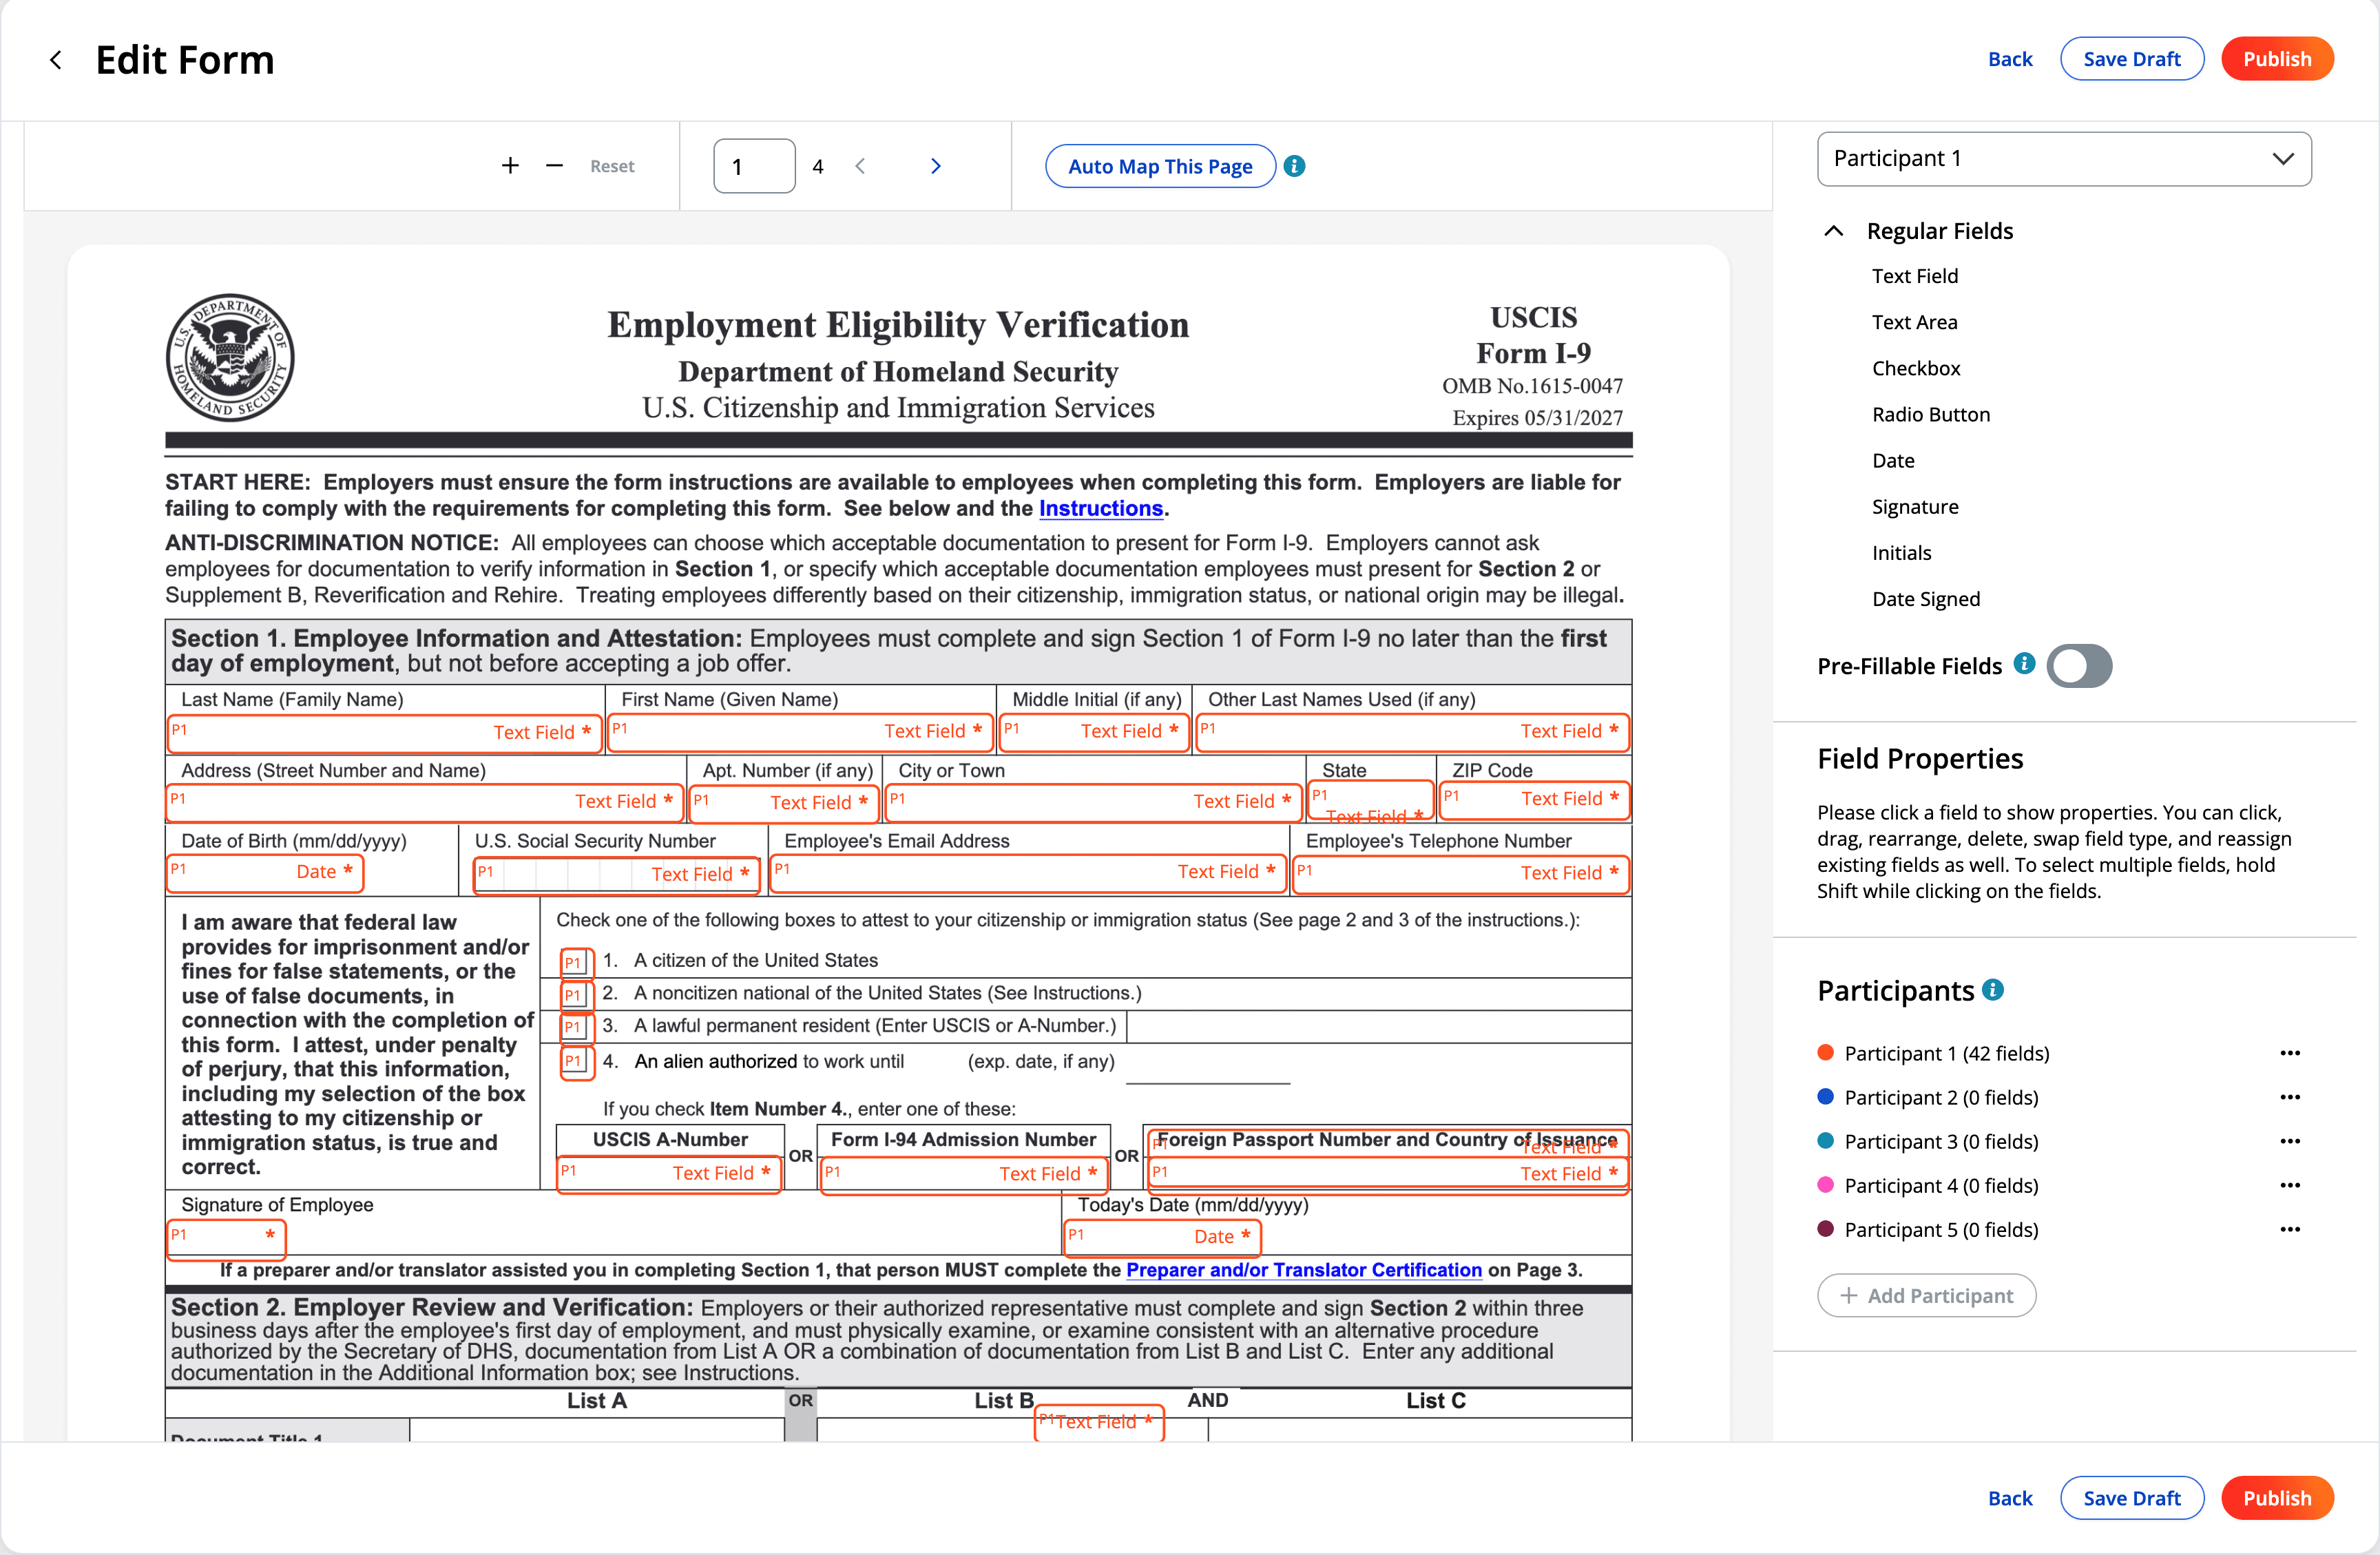Click info icon beside Participants heading
Viewport: 2380px width, 1555px height.
(x=1992, y=990)
